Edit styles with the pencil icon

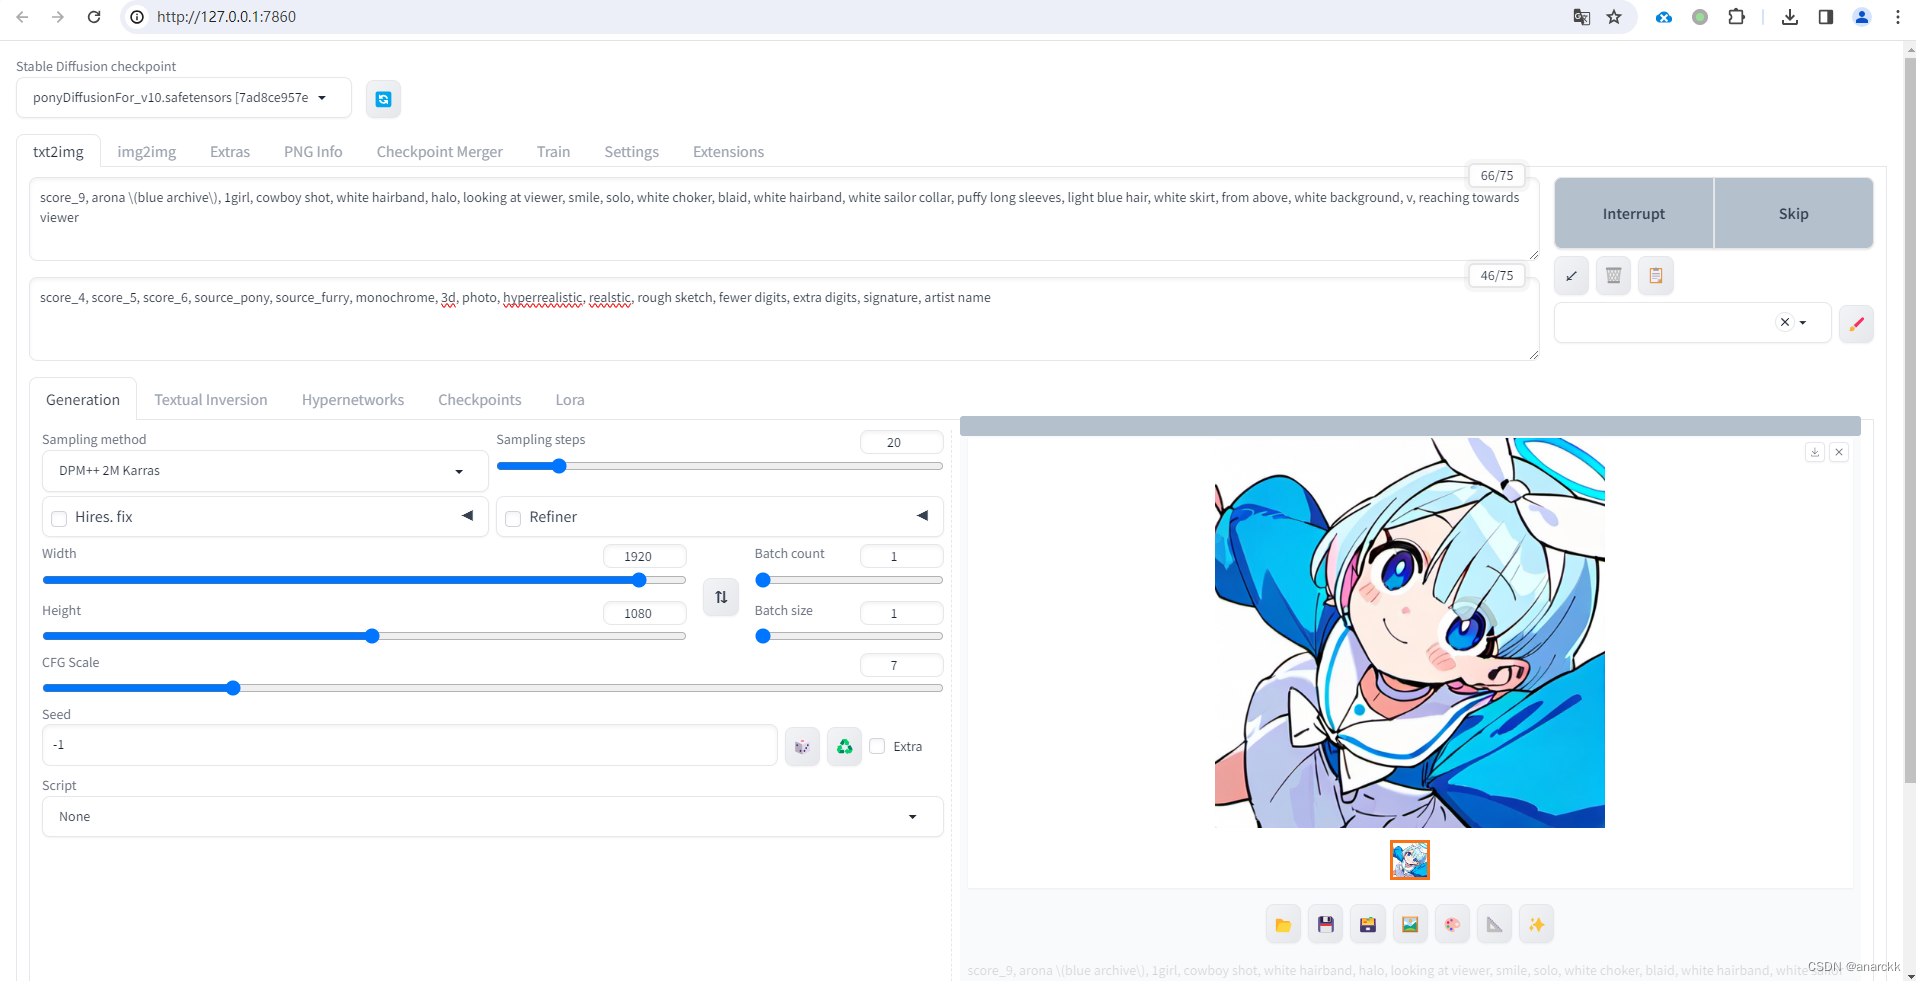pos(1856,324)
